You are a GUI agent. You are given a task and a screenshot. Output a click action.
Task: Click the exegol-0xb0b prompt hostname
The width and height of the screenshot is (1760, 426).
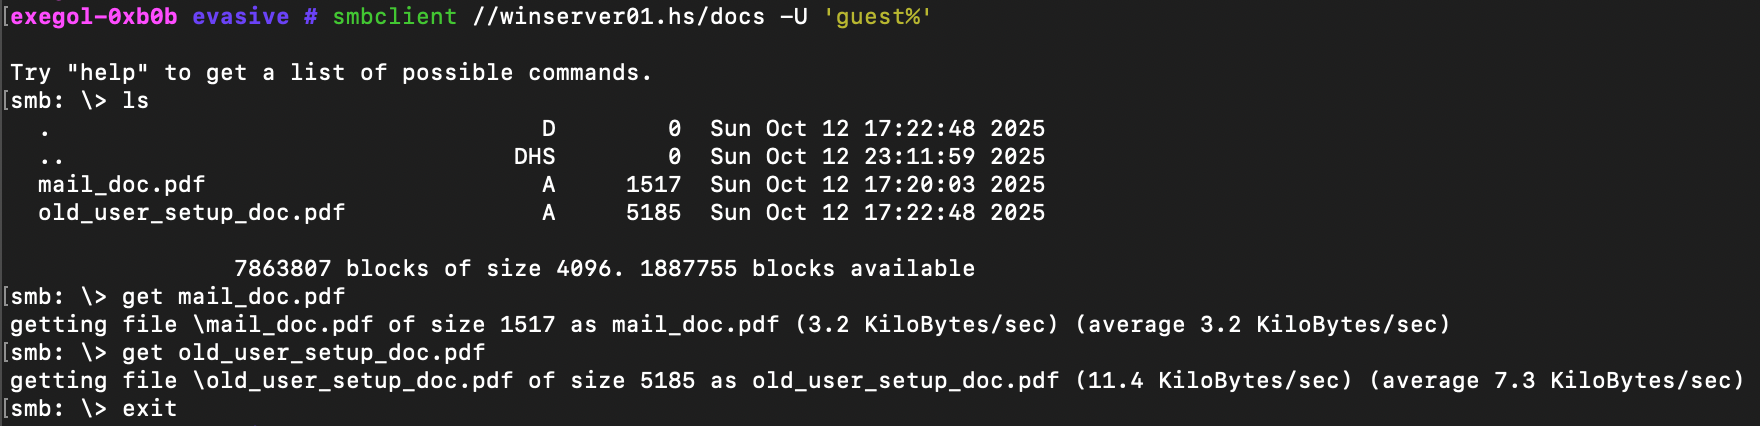point(94,17)
